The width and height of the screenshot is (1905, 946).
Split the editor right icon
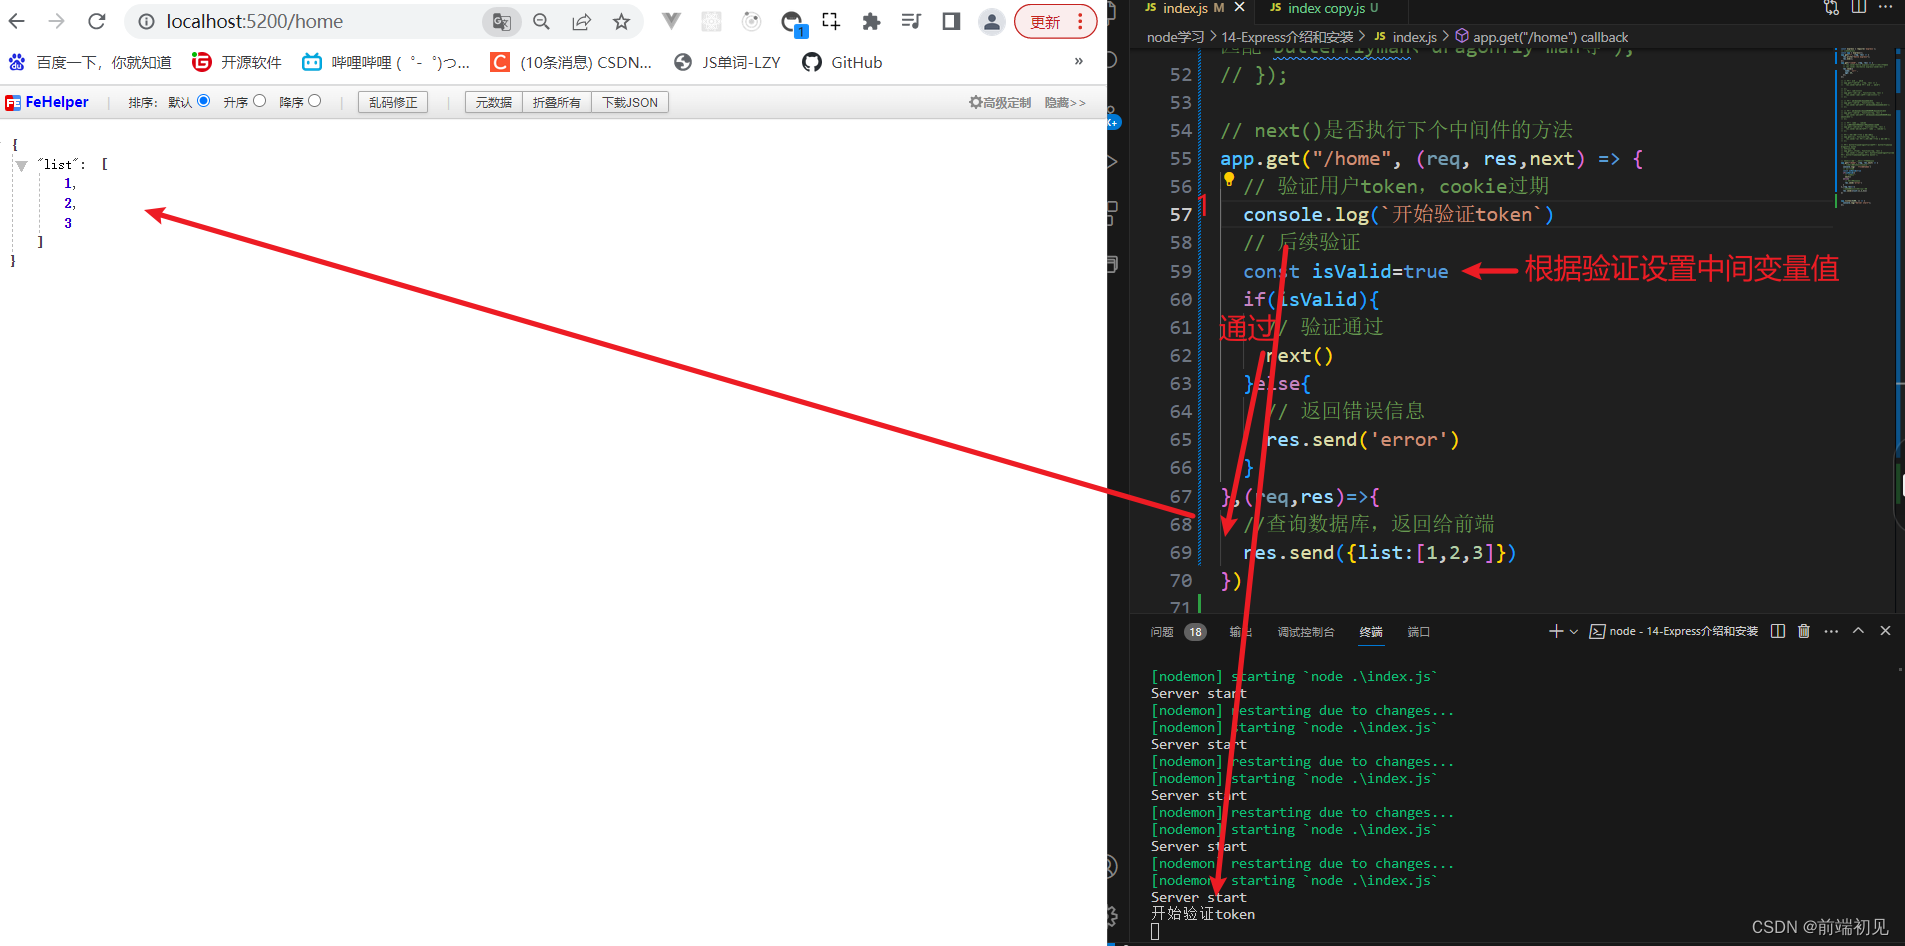click(x=1858, y=7)
